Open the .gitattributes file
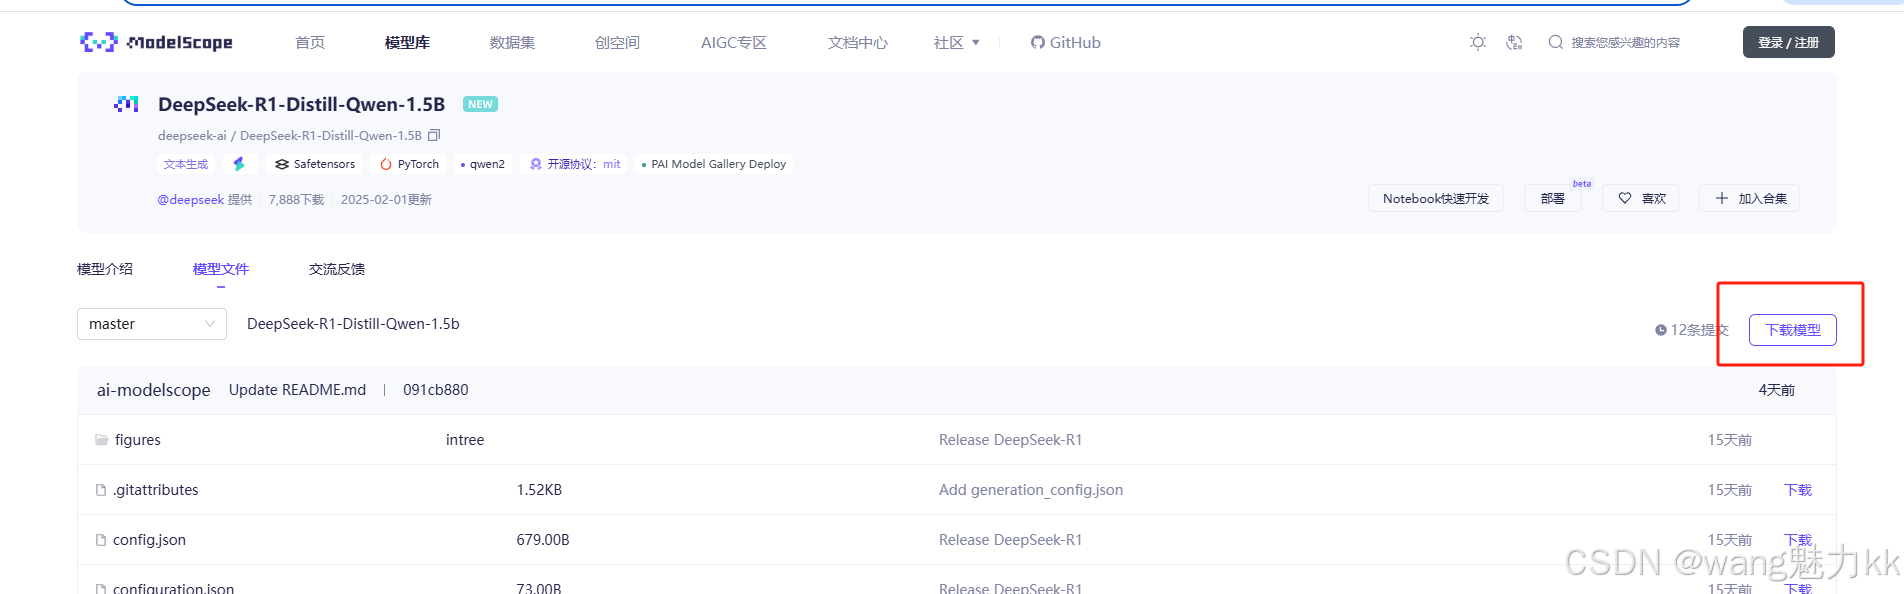The width and height of the screenshot is (1904, 594). tap(156, 490)
